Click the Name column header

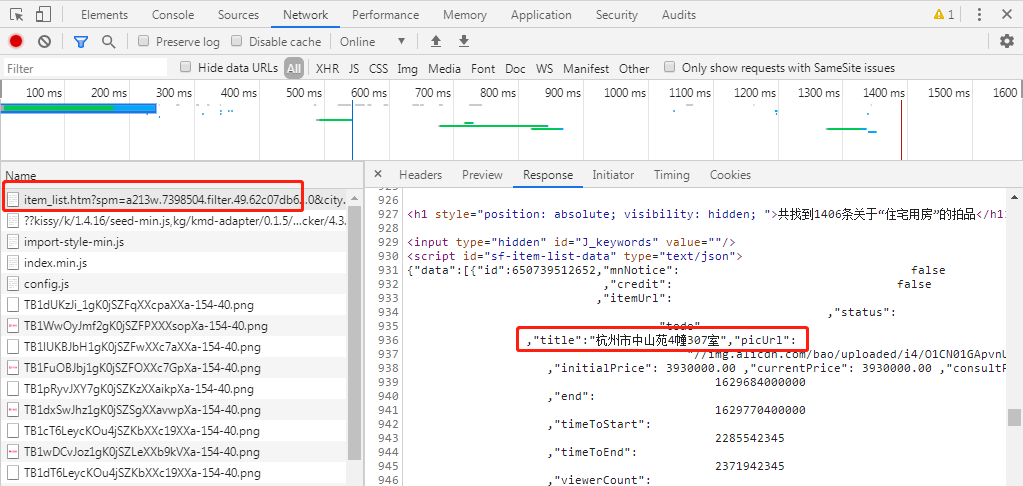pos(21,175)
